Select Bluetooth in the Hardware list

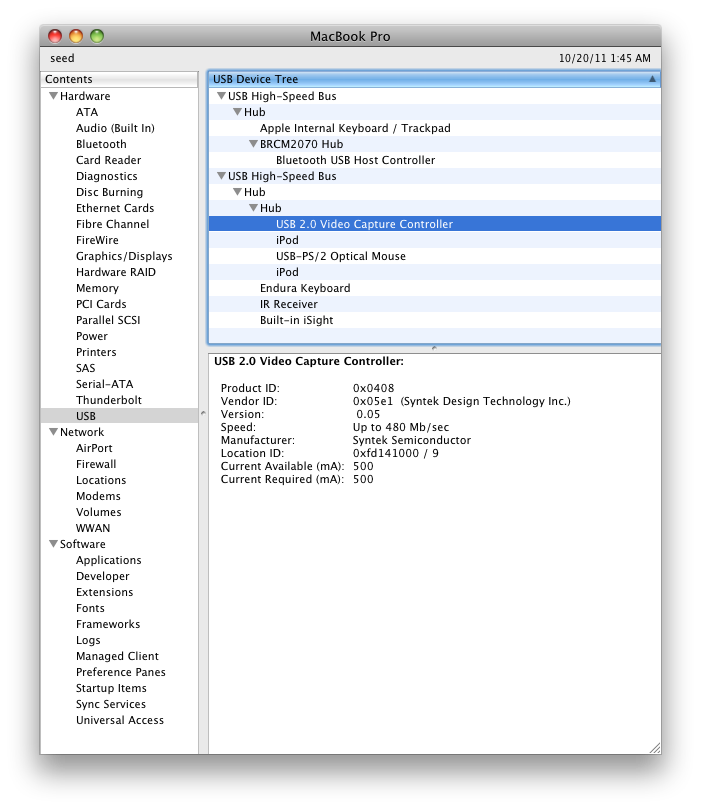point(101,144)
